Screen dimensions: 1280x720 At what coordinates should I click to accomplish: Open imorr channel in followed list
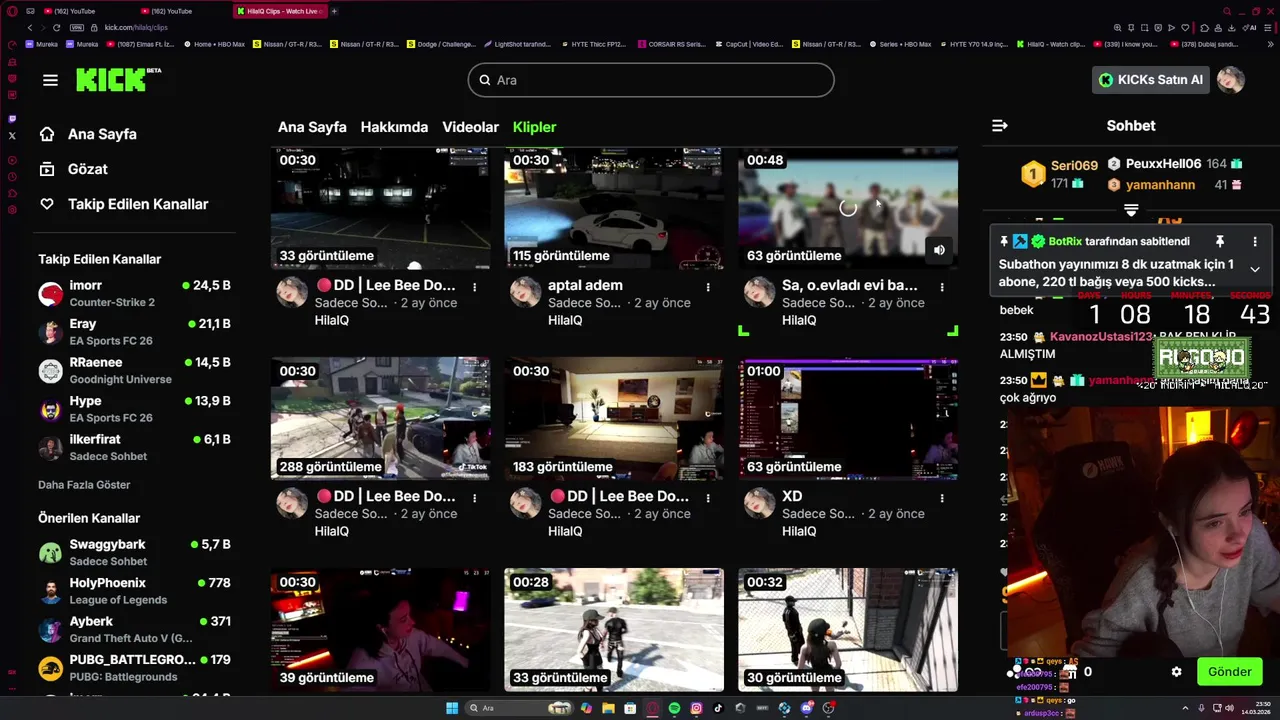[135, 293]
